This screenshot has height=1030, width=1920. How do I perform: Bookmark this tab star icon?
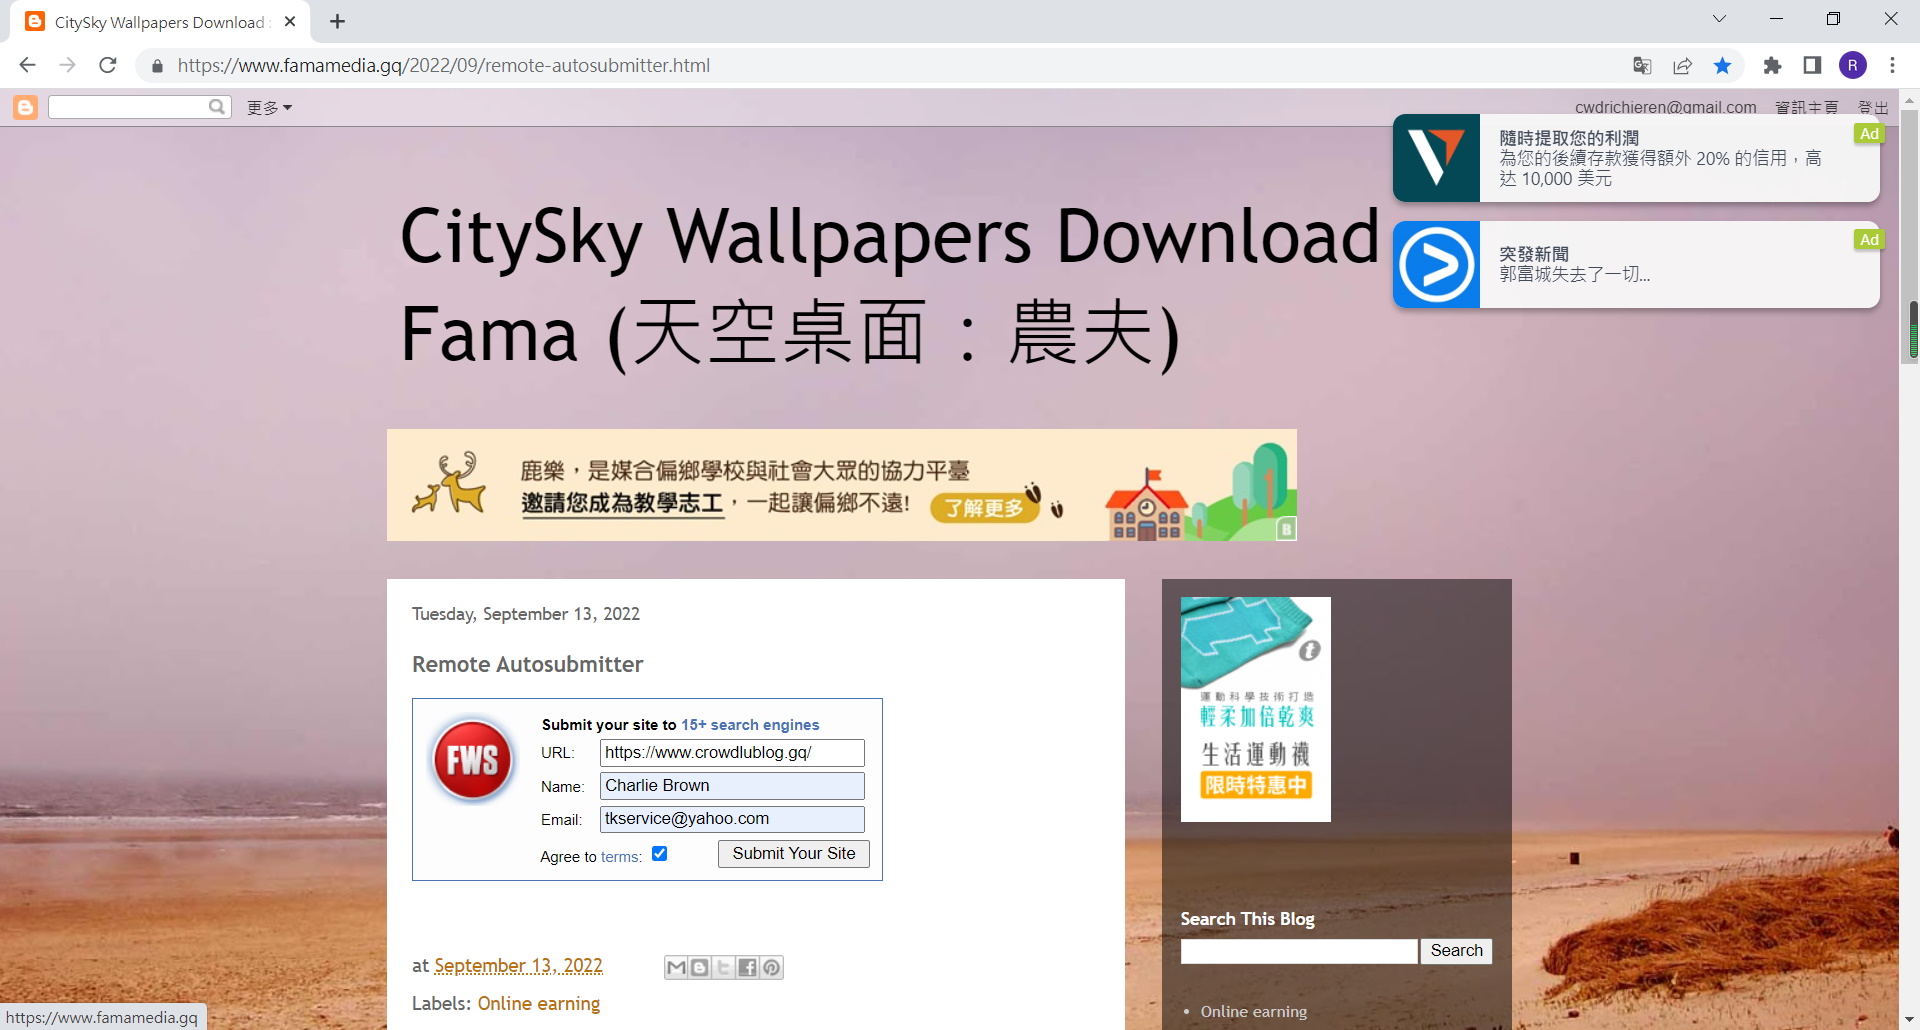pos(1722,66)
